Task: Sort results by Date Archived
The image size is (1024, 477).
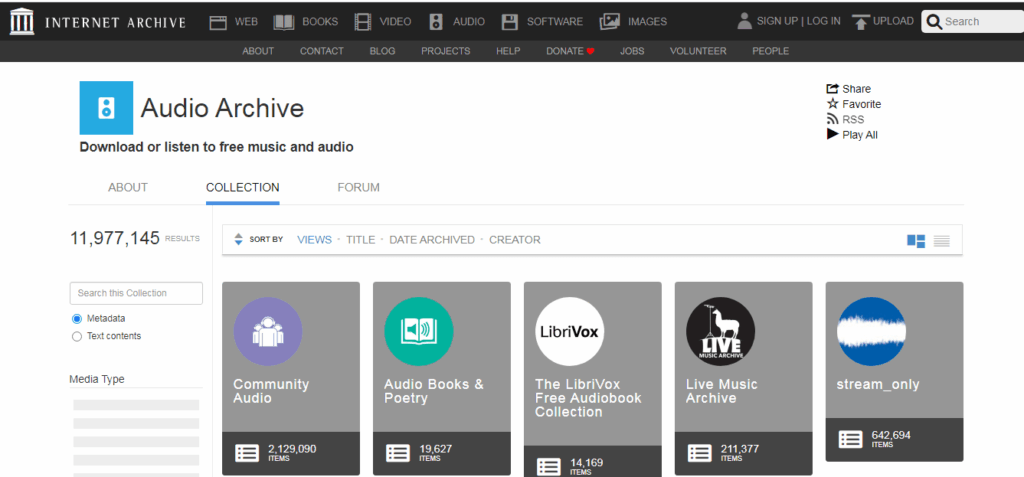Action: point(432,240)
